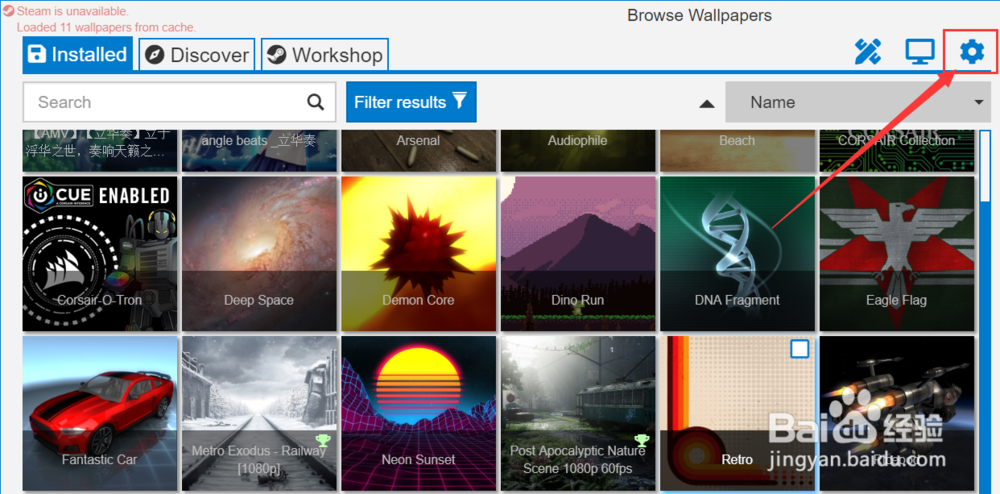The image size is (1000, 494).
Task: Open the Name sort dropdown
Action: 857,102
